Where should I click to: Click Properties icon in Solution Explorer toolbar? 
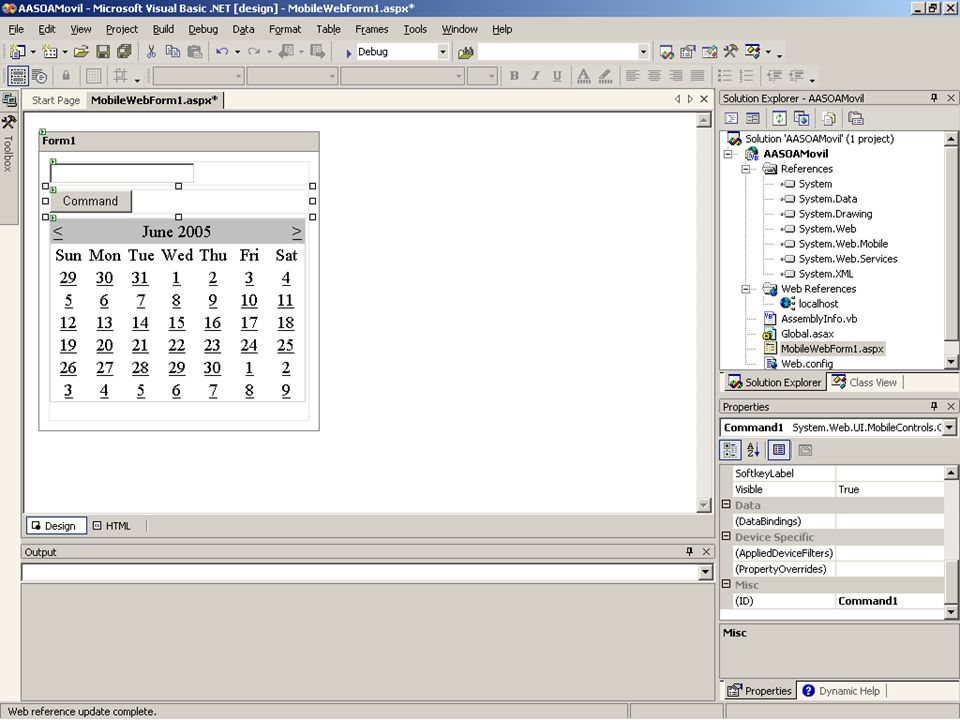pos(856,118)
